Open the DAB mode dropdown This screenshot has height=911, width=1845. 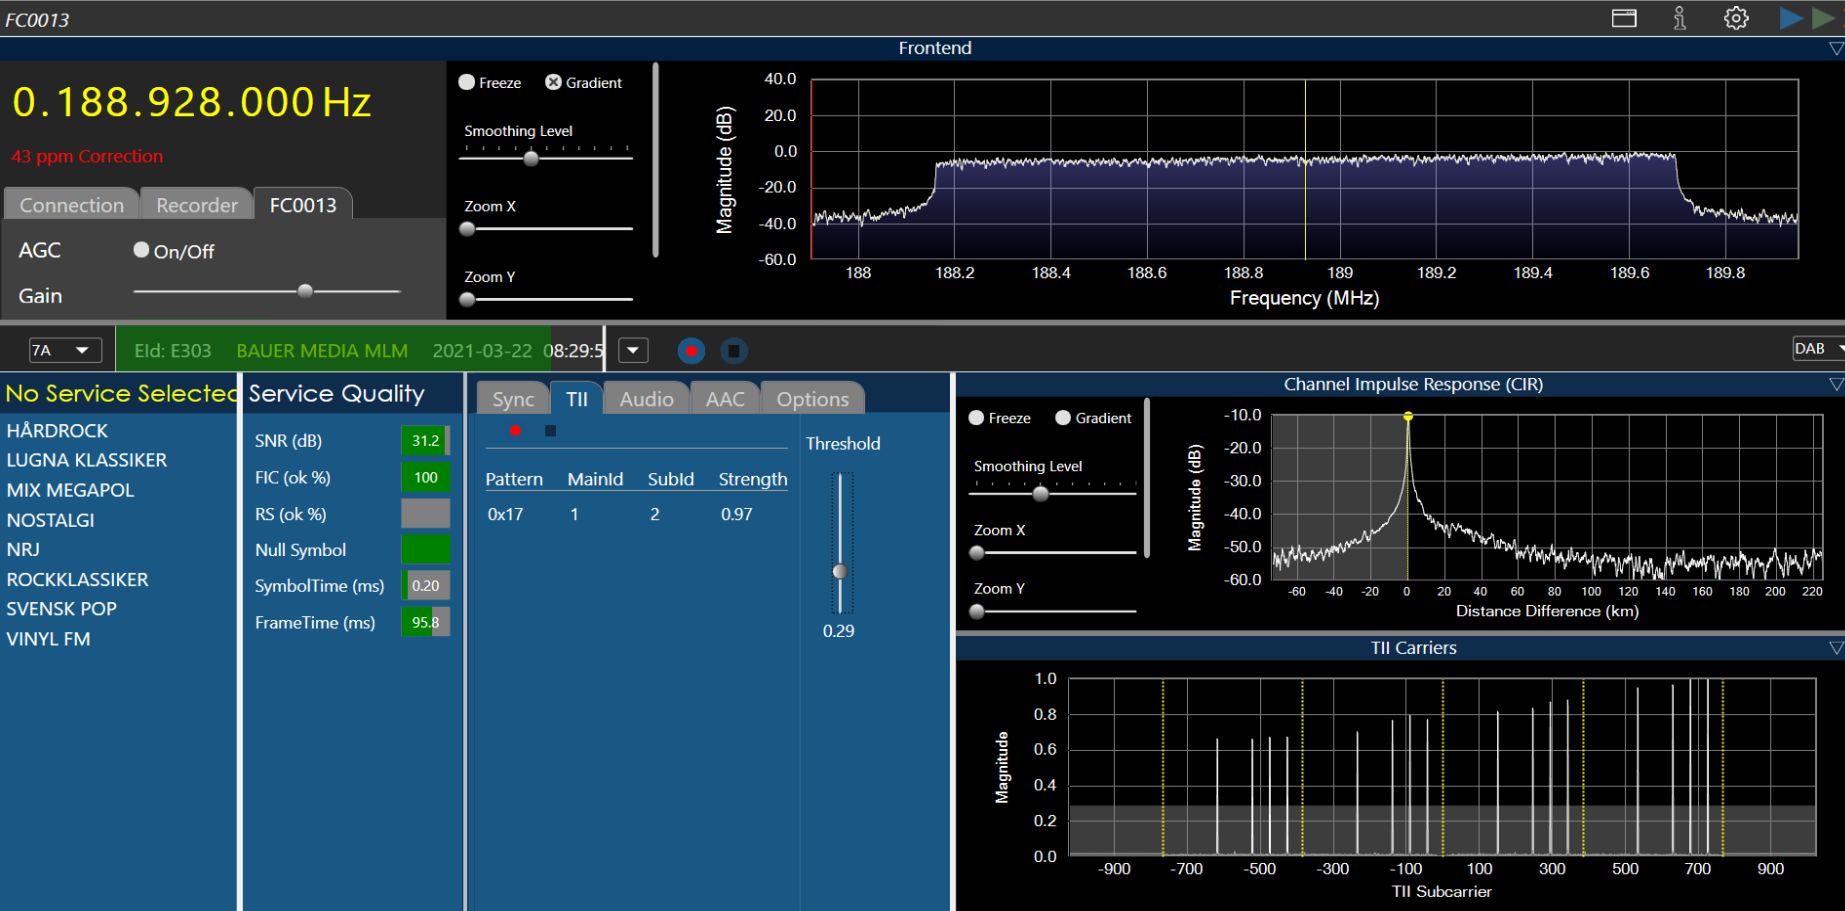click(x=1817, y=349)
